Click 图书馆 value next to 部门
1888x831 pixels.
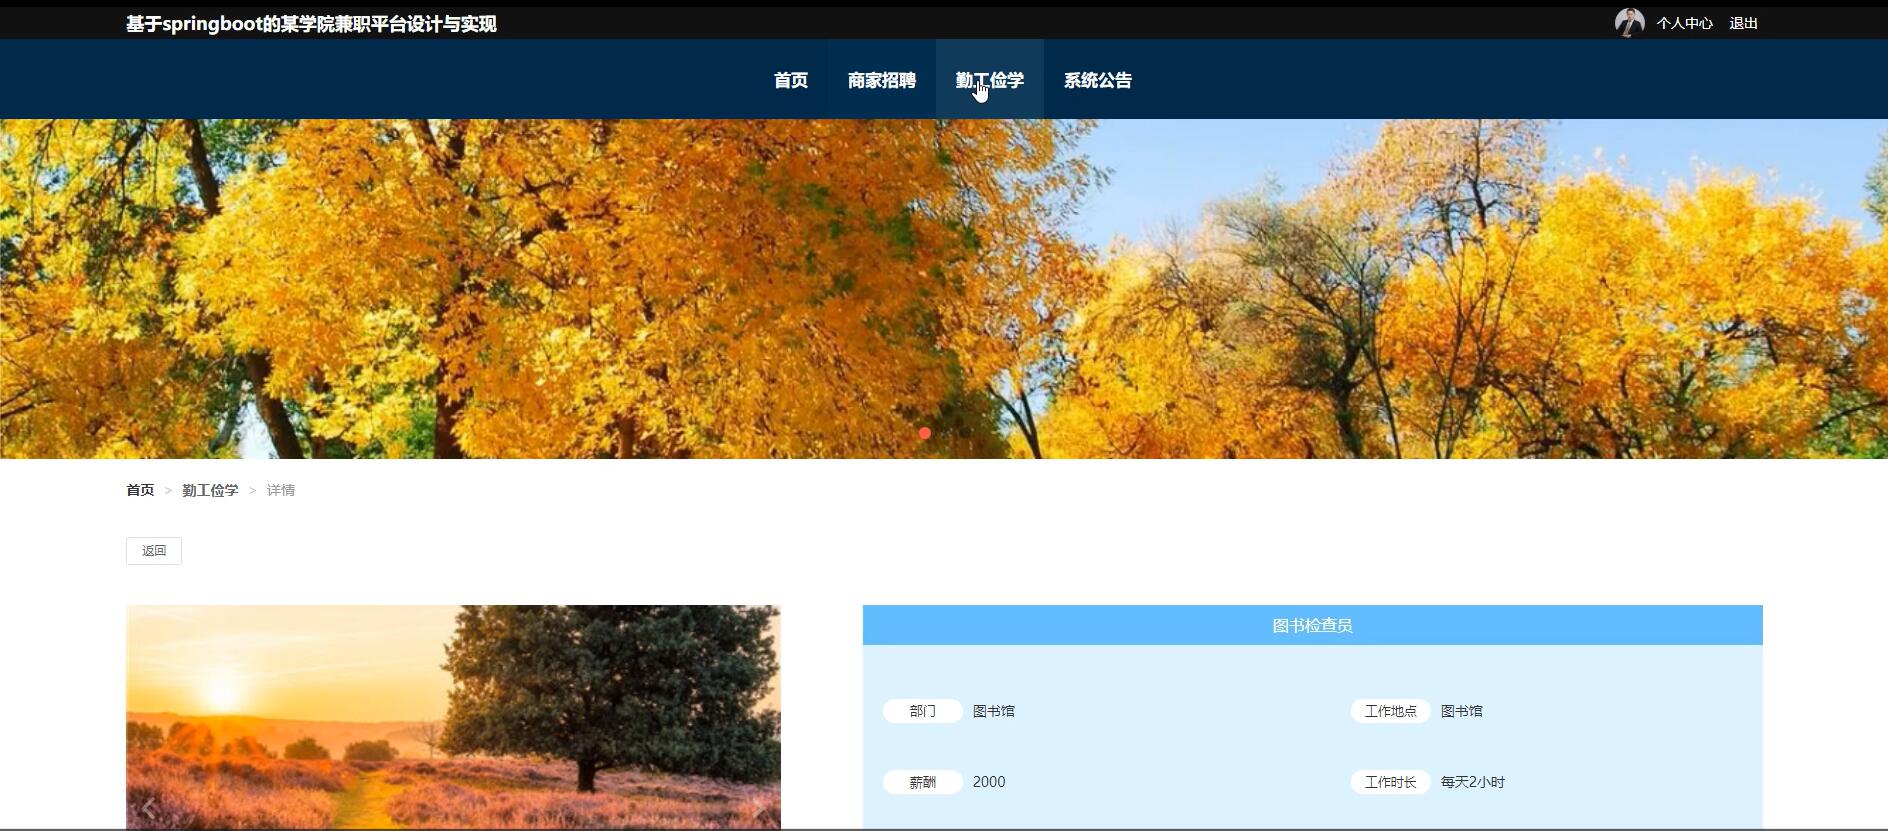point(993,711)
